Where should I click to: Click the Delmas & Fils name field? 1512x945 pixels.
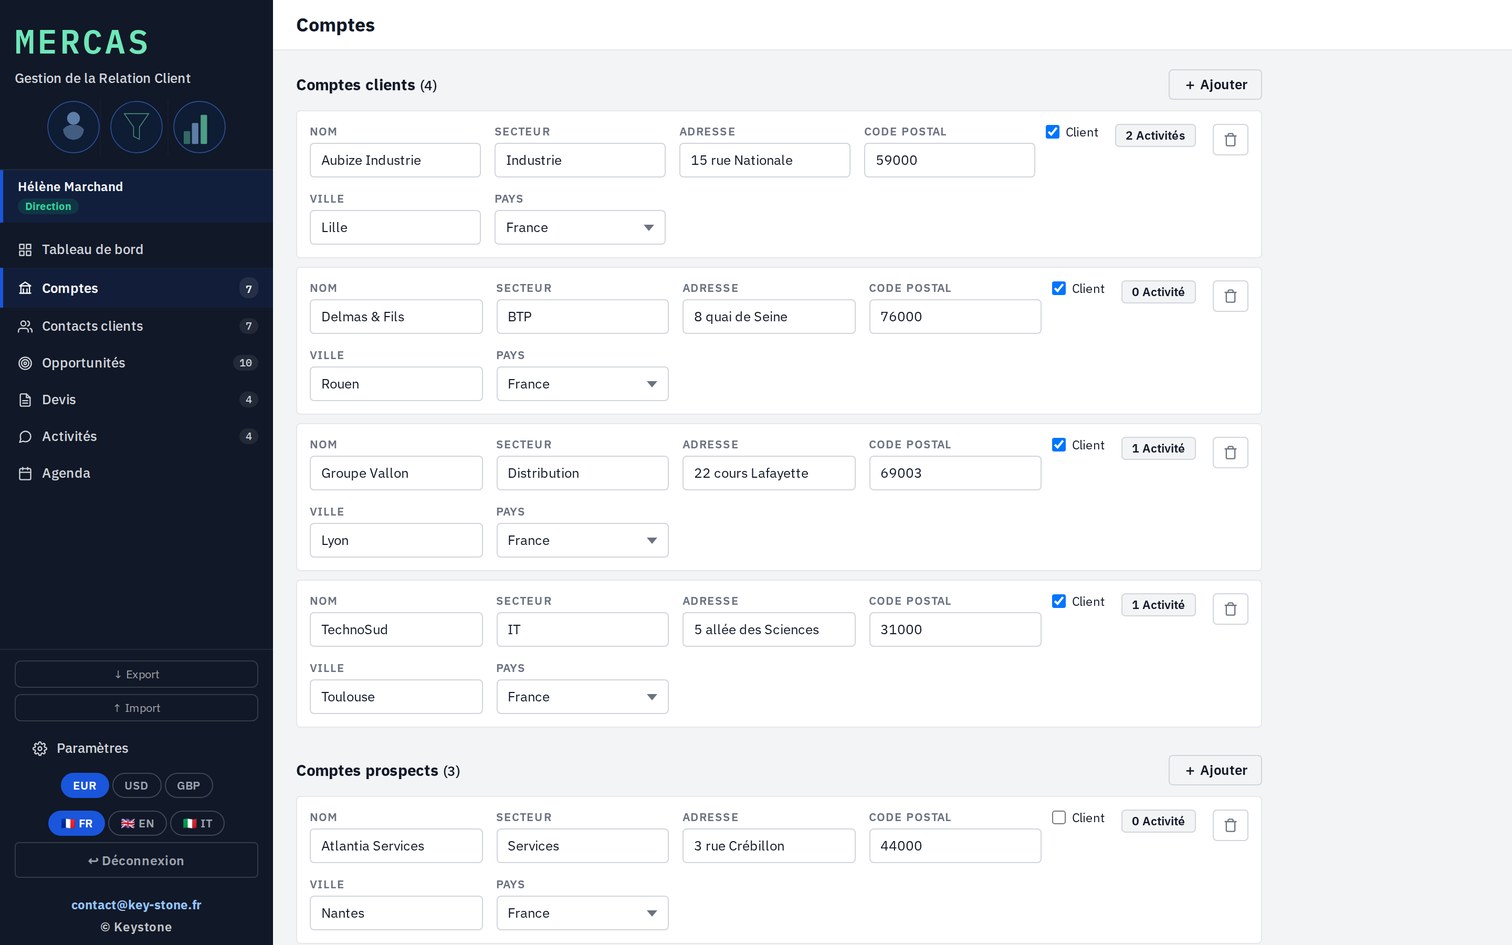(x=396, y=317)
